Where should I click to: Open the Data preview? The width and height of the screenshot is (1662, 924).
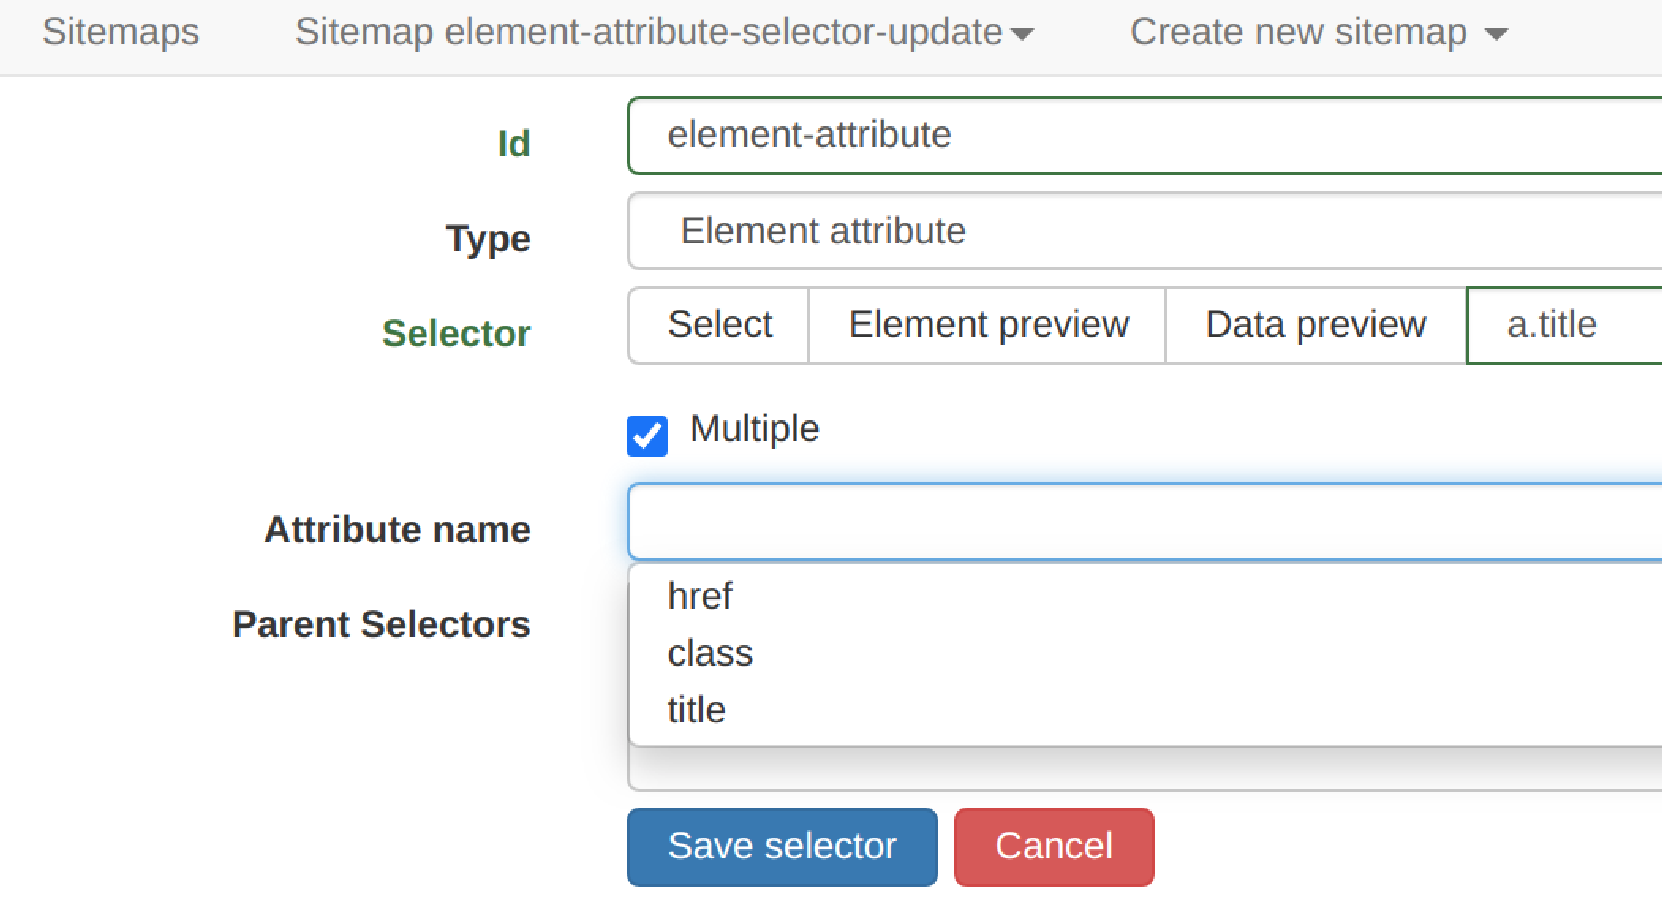click(1315, 324)
